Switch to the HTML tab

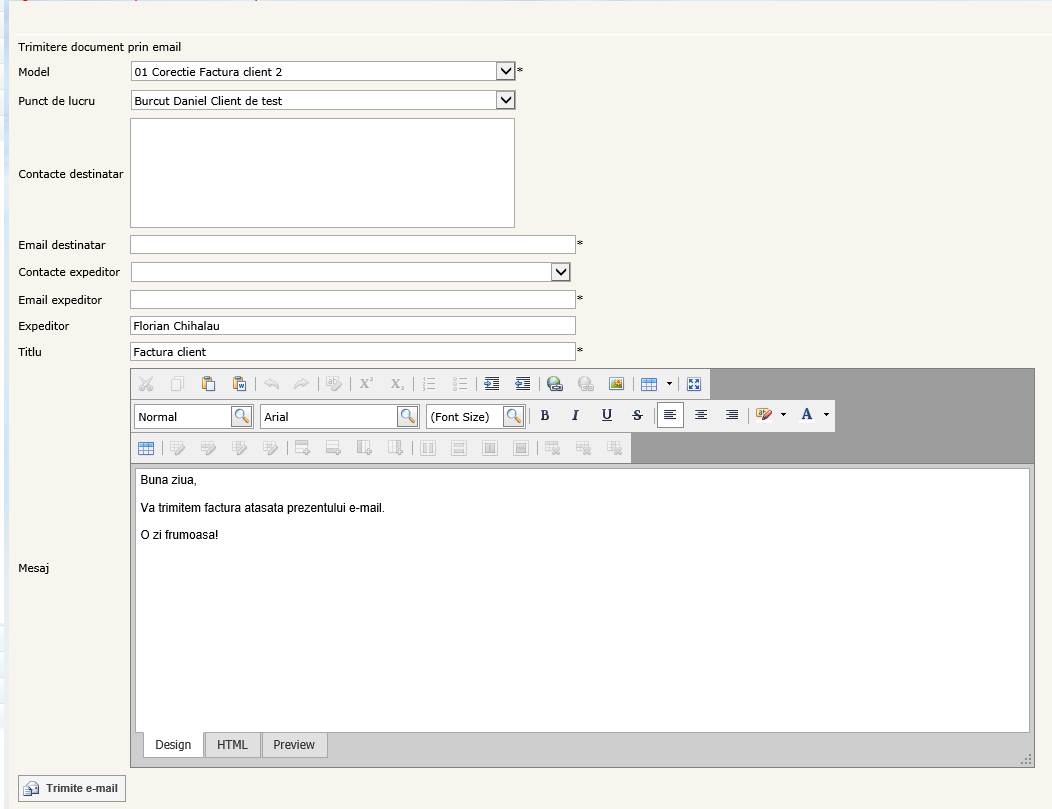click(x=232, y=745)
